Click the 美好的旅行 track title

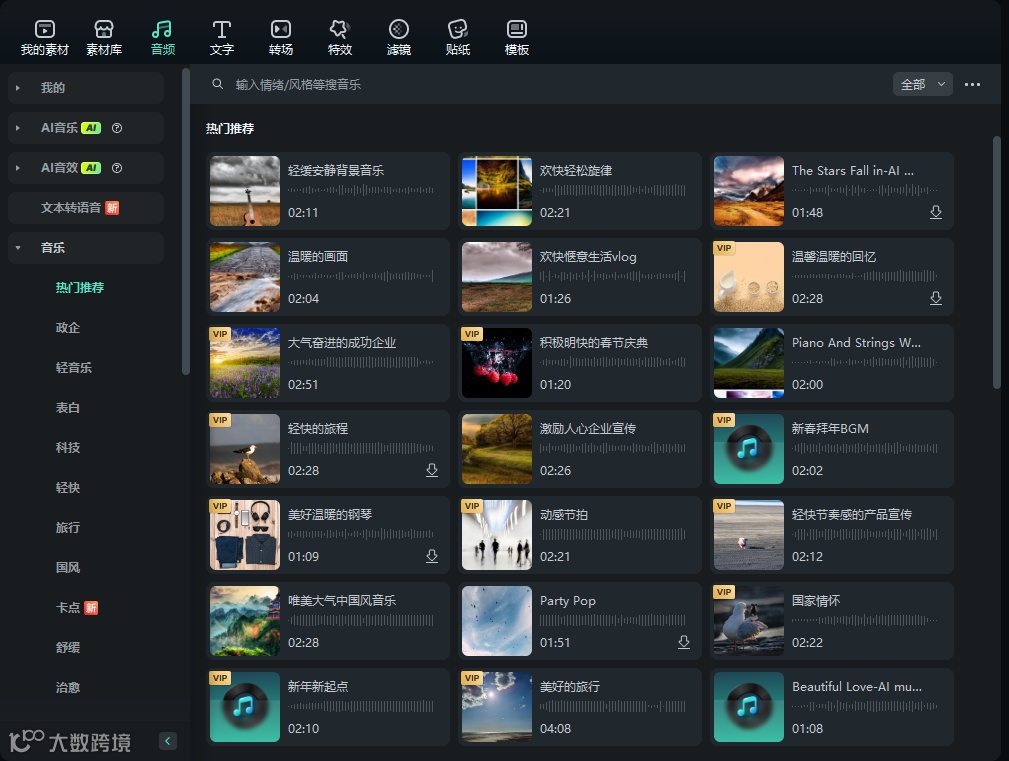click(569, 686)
